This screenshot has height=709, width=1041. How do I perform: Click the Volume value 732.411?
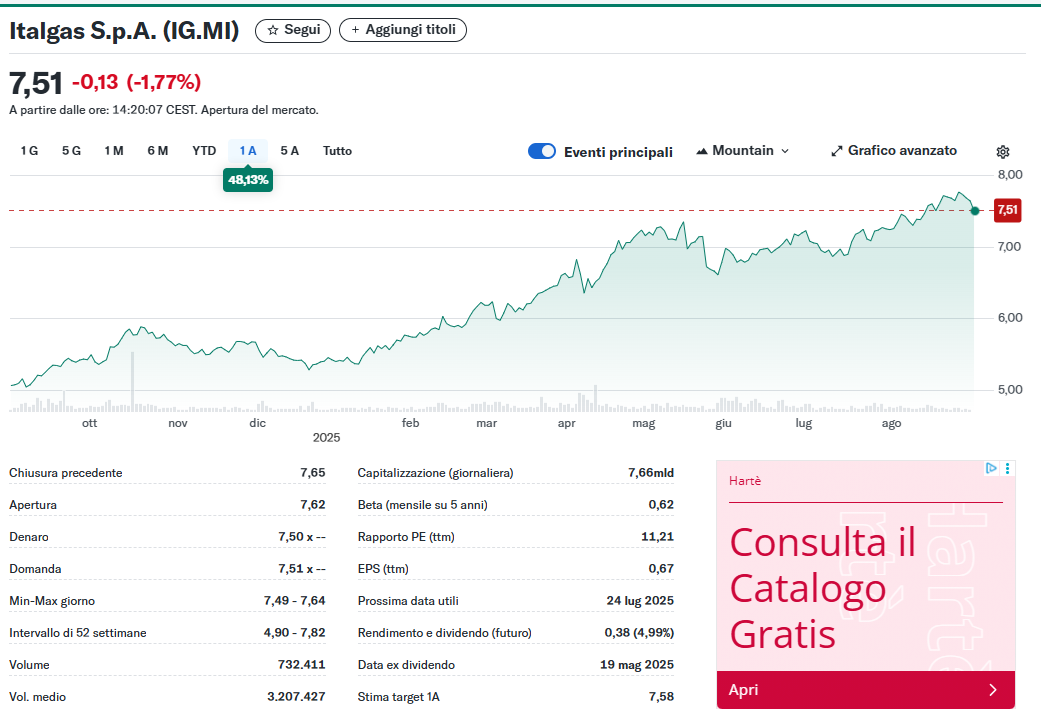301,665
